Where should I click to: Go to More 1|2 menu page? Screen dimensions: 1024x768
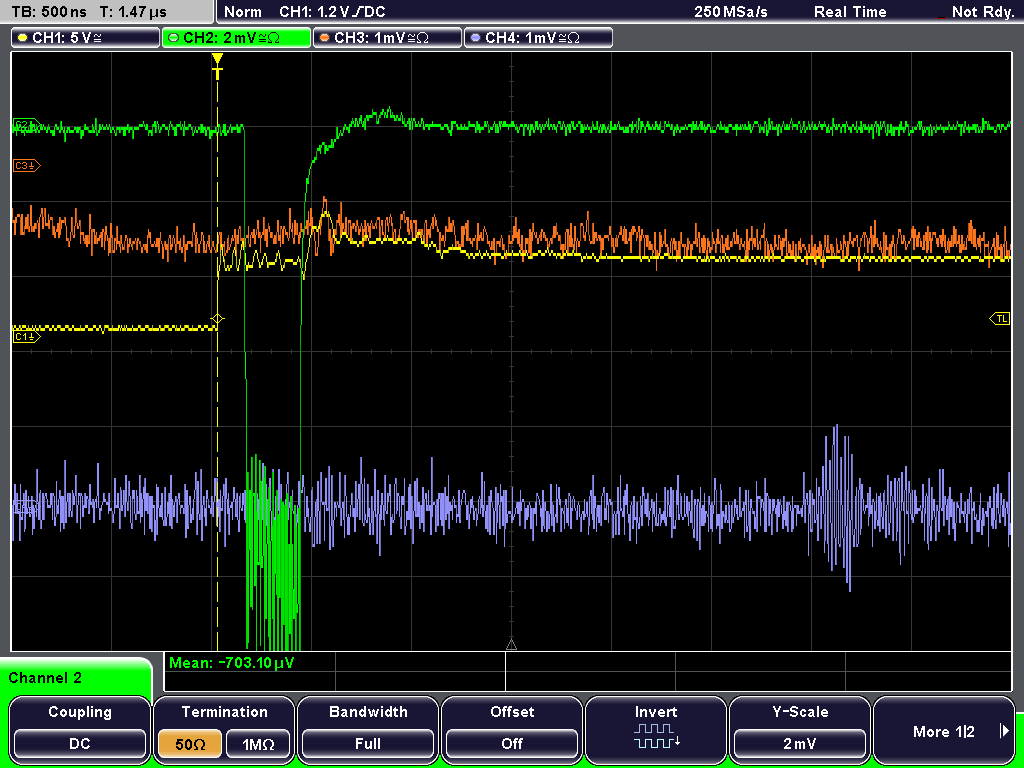point(944,729)
